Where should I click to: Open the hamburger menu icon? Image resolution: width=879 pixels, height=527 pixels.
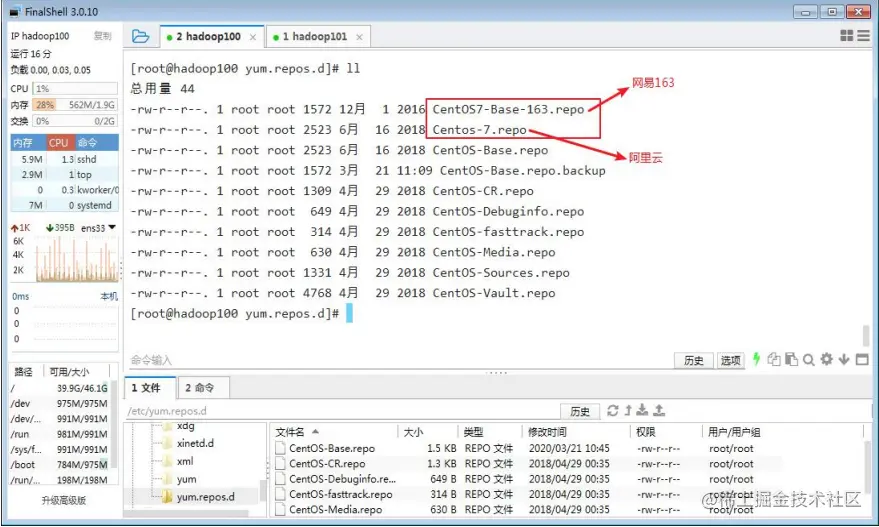click(x=863, y=36)
